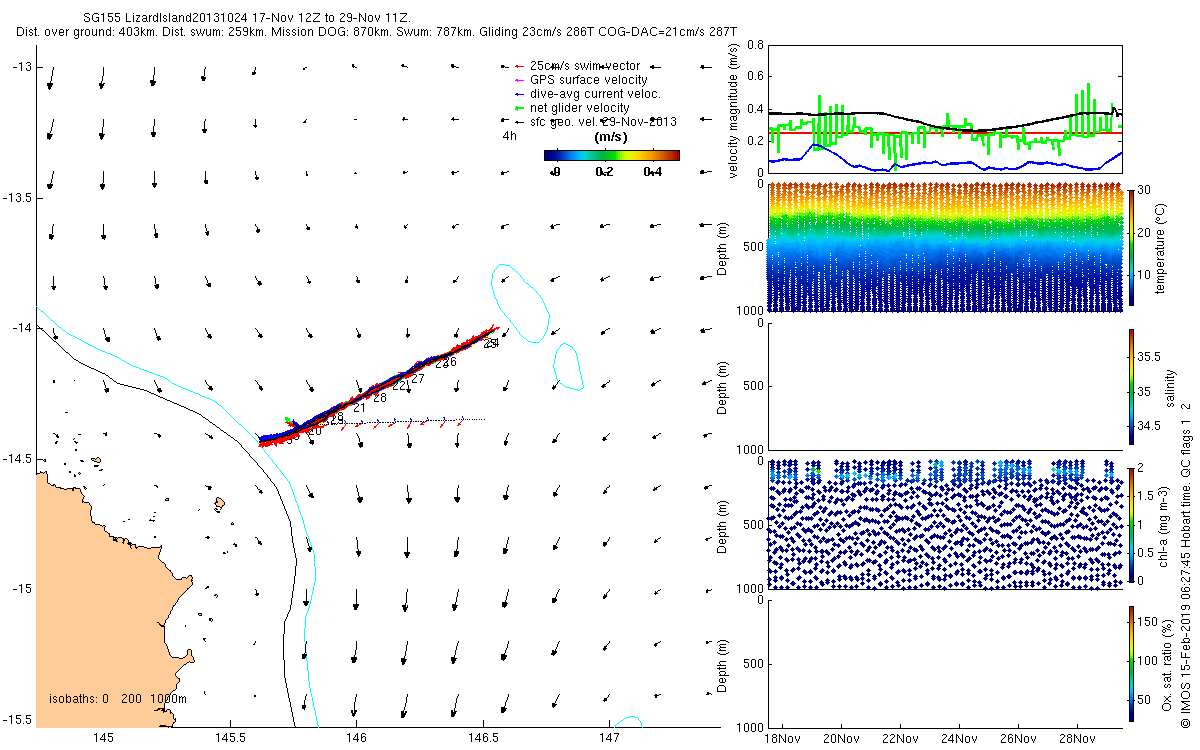Click the -14.5 latitude tick label

coord(16,458)
